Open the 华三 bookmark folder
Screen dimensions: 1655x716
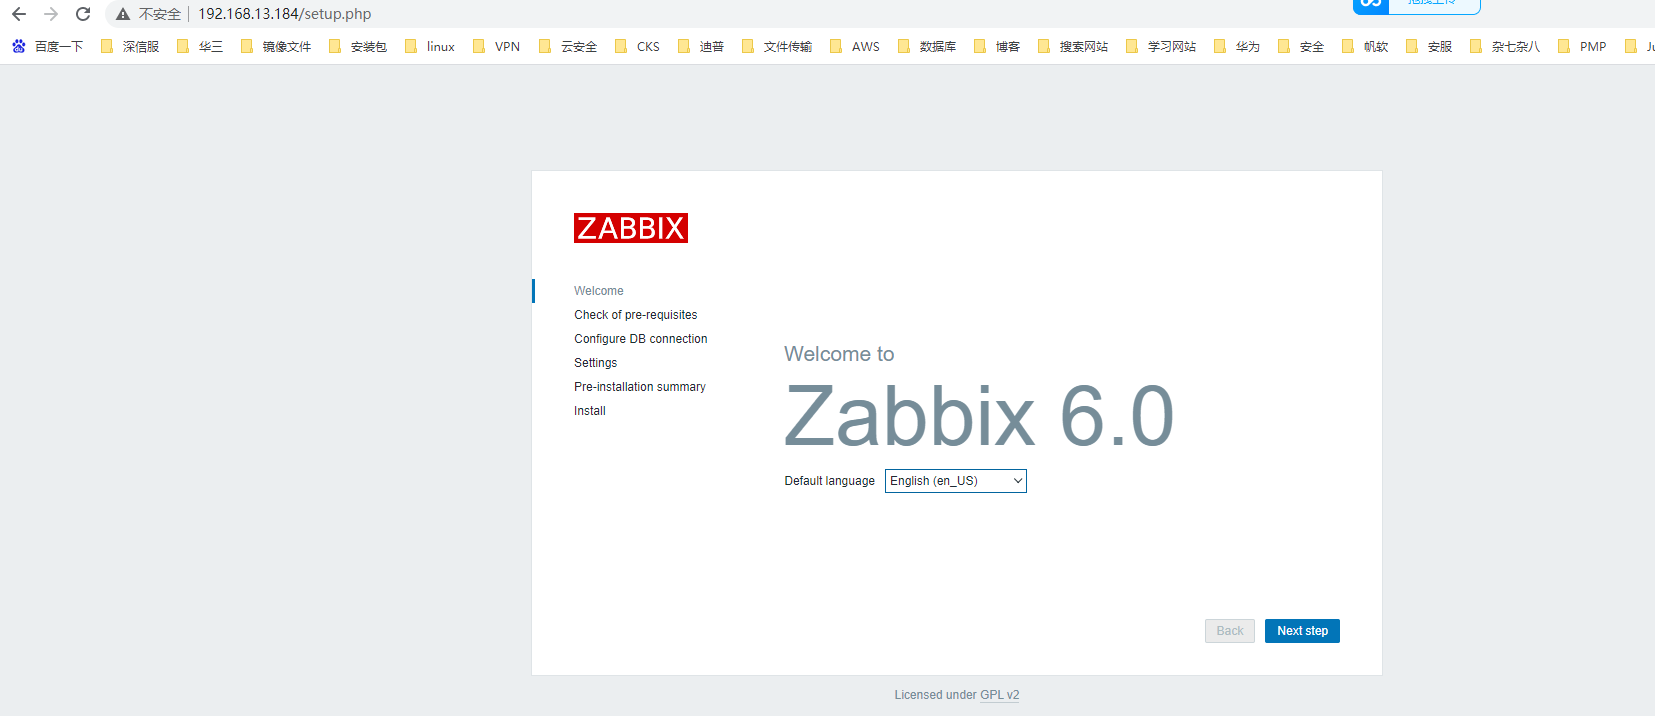click(200, 46)
